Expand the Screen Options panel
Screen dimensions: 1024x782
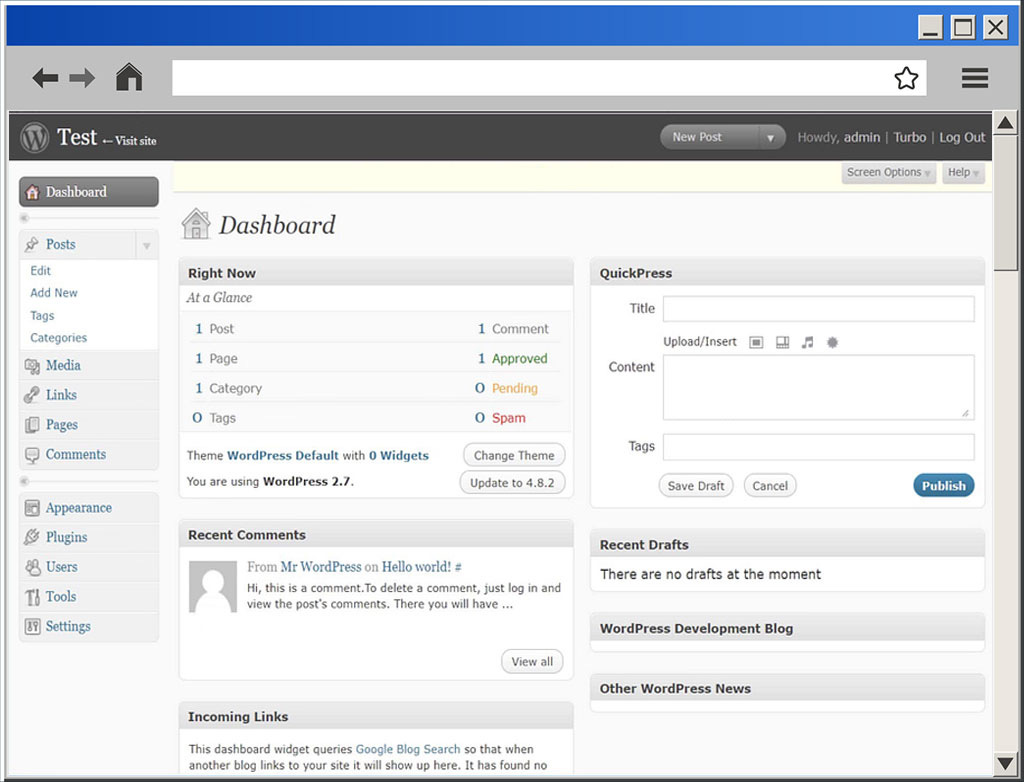pyautogui.click(x=888, y=172)
